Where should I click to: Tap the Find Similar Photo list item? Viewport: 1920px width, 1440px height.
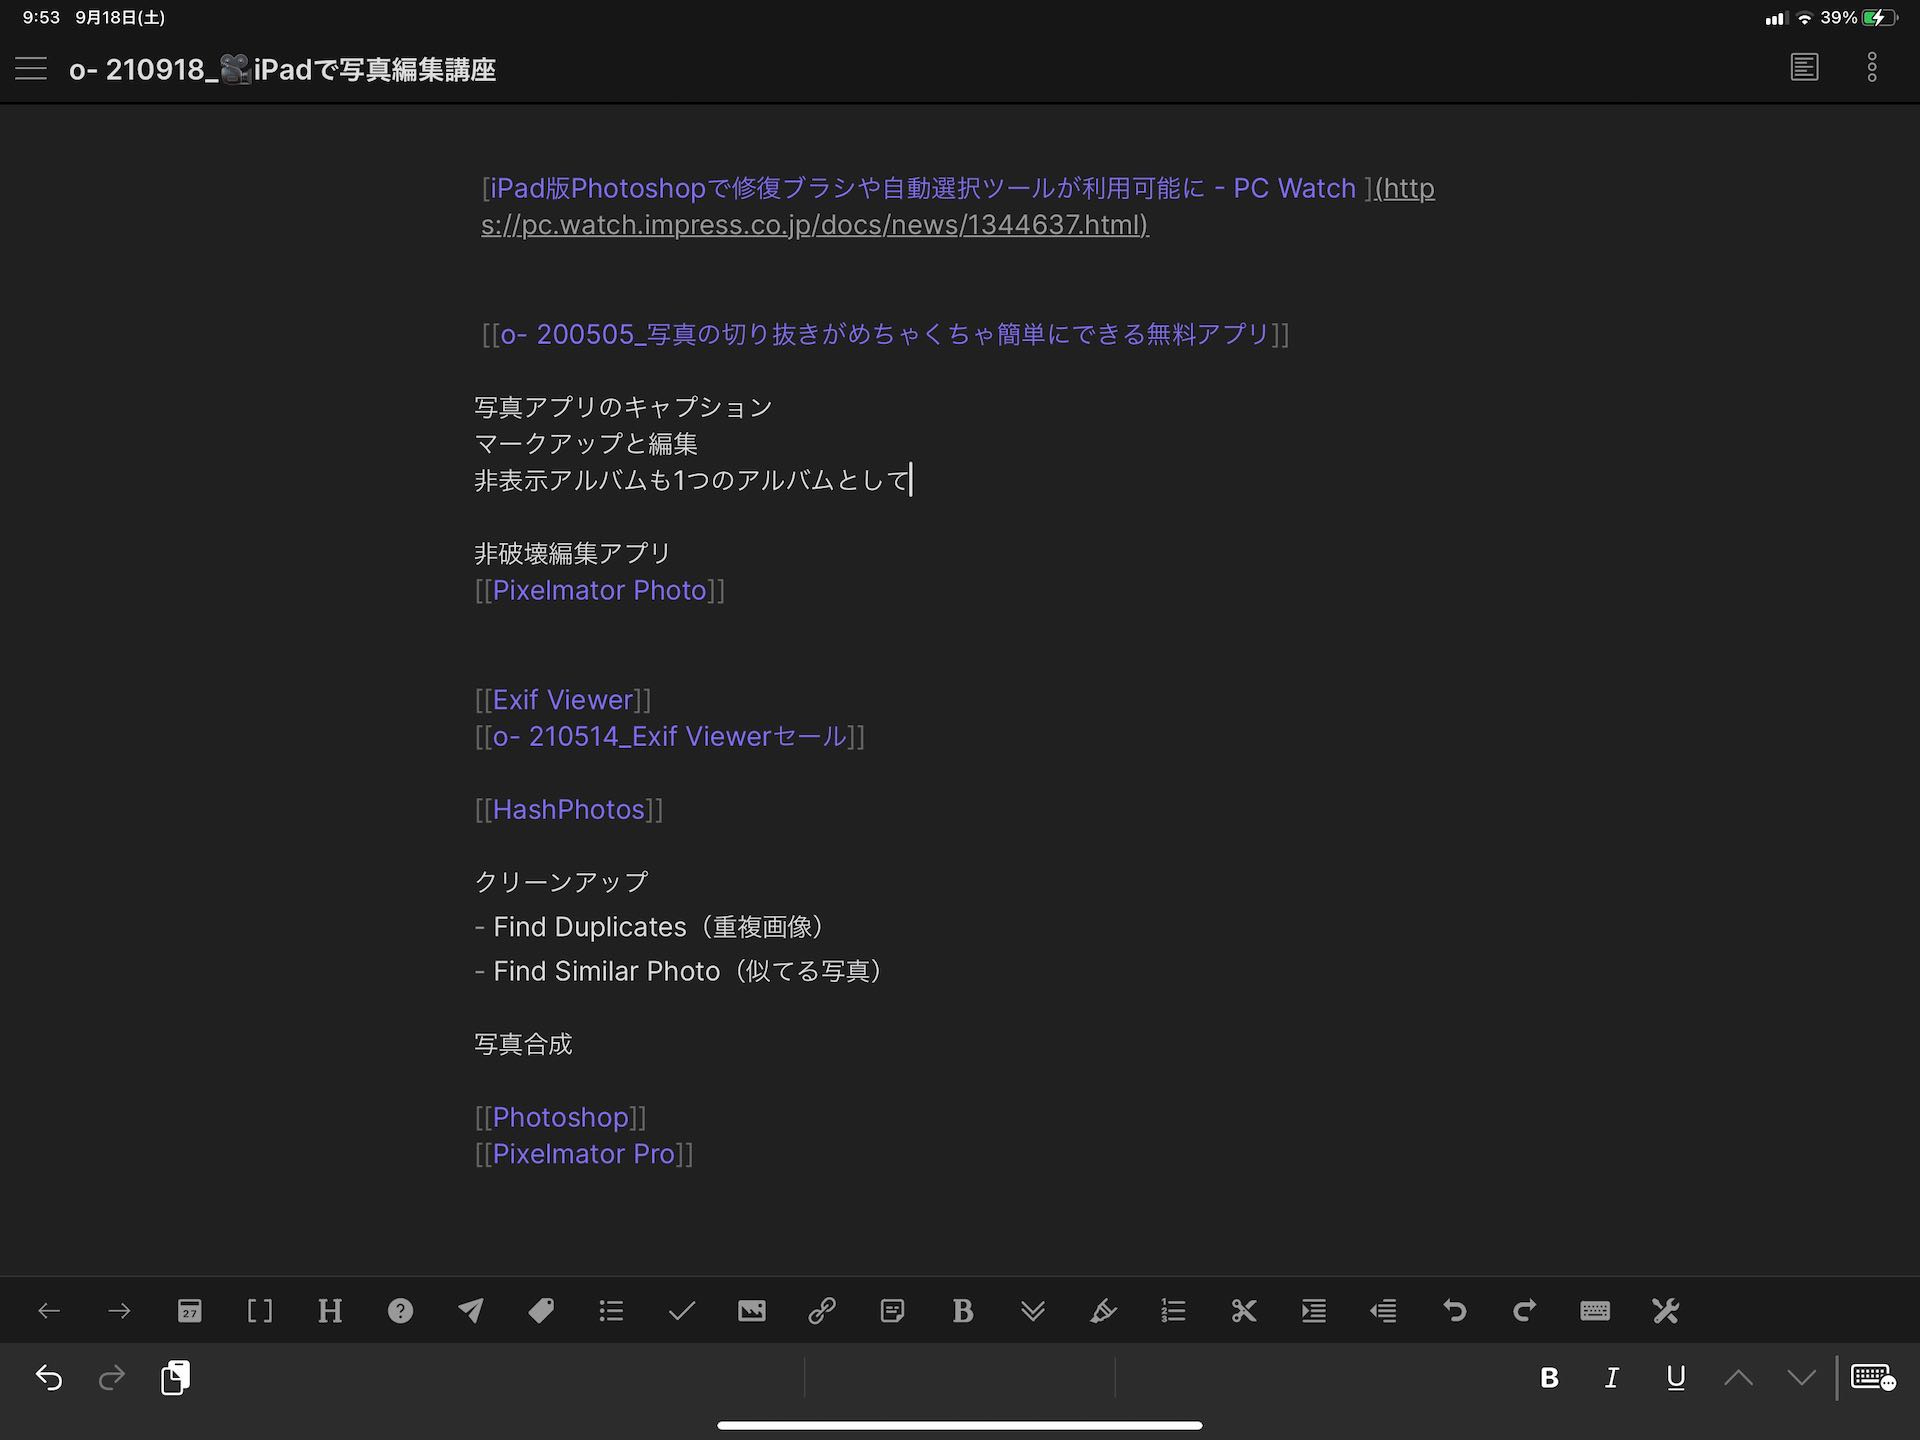pyautogui.click(x=684, y=971)
